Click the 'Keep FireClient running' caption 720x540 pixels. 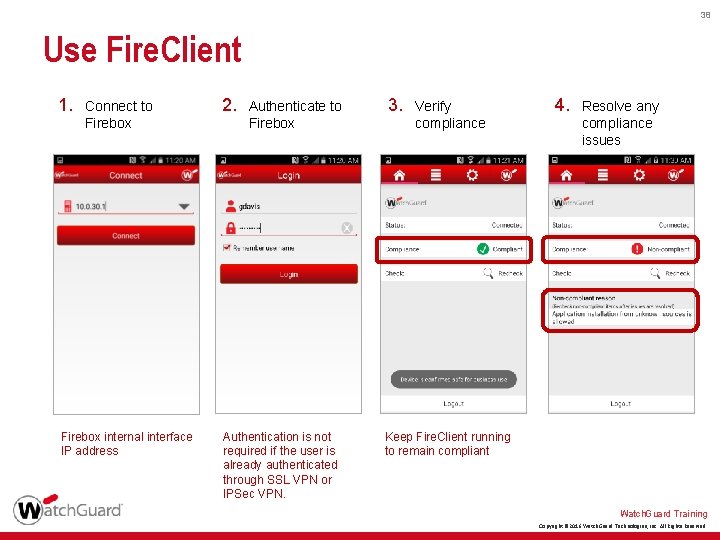click(x=448, y=444)
